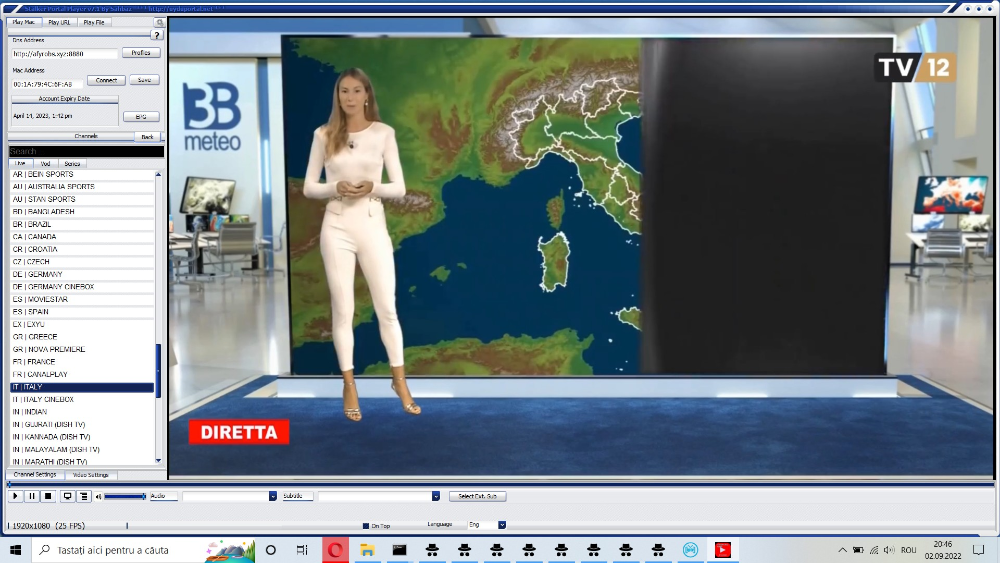Open Video Settings tab

click(x=91, y=475)
